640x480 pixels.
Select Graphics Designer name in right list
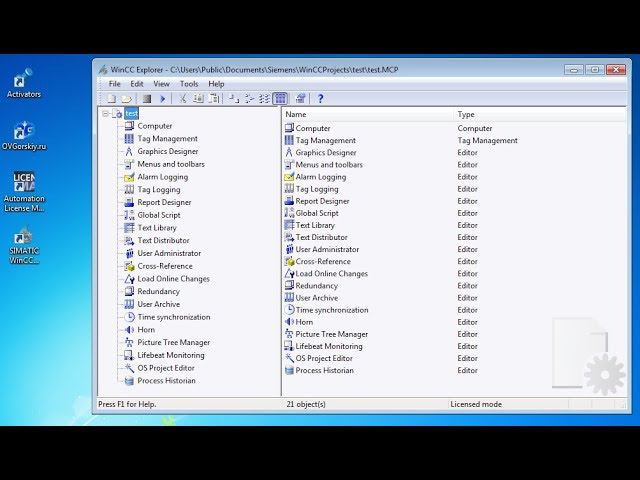[326, 152]
